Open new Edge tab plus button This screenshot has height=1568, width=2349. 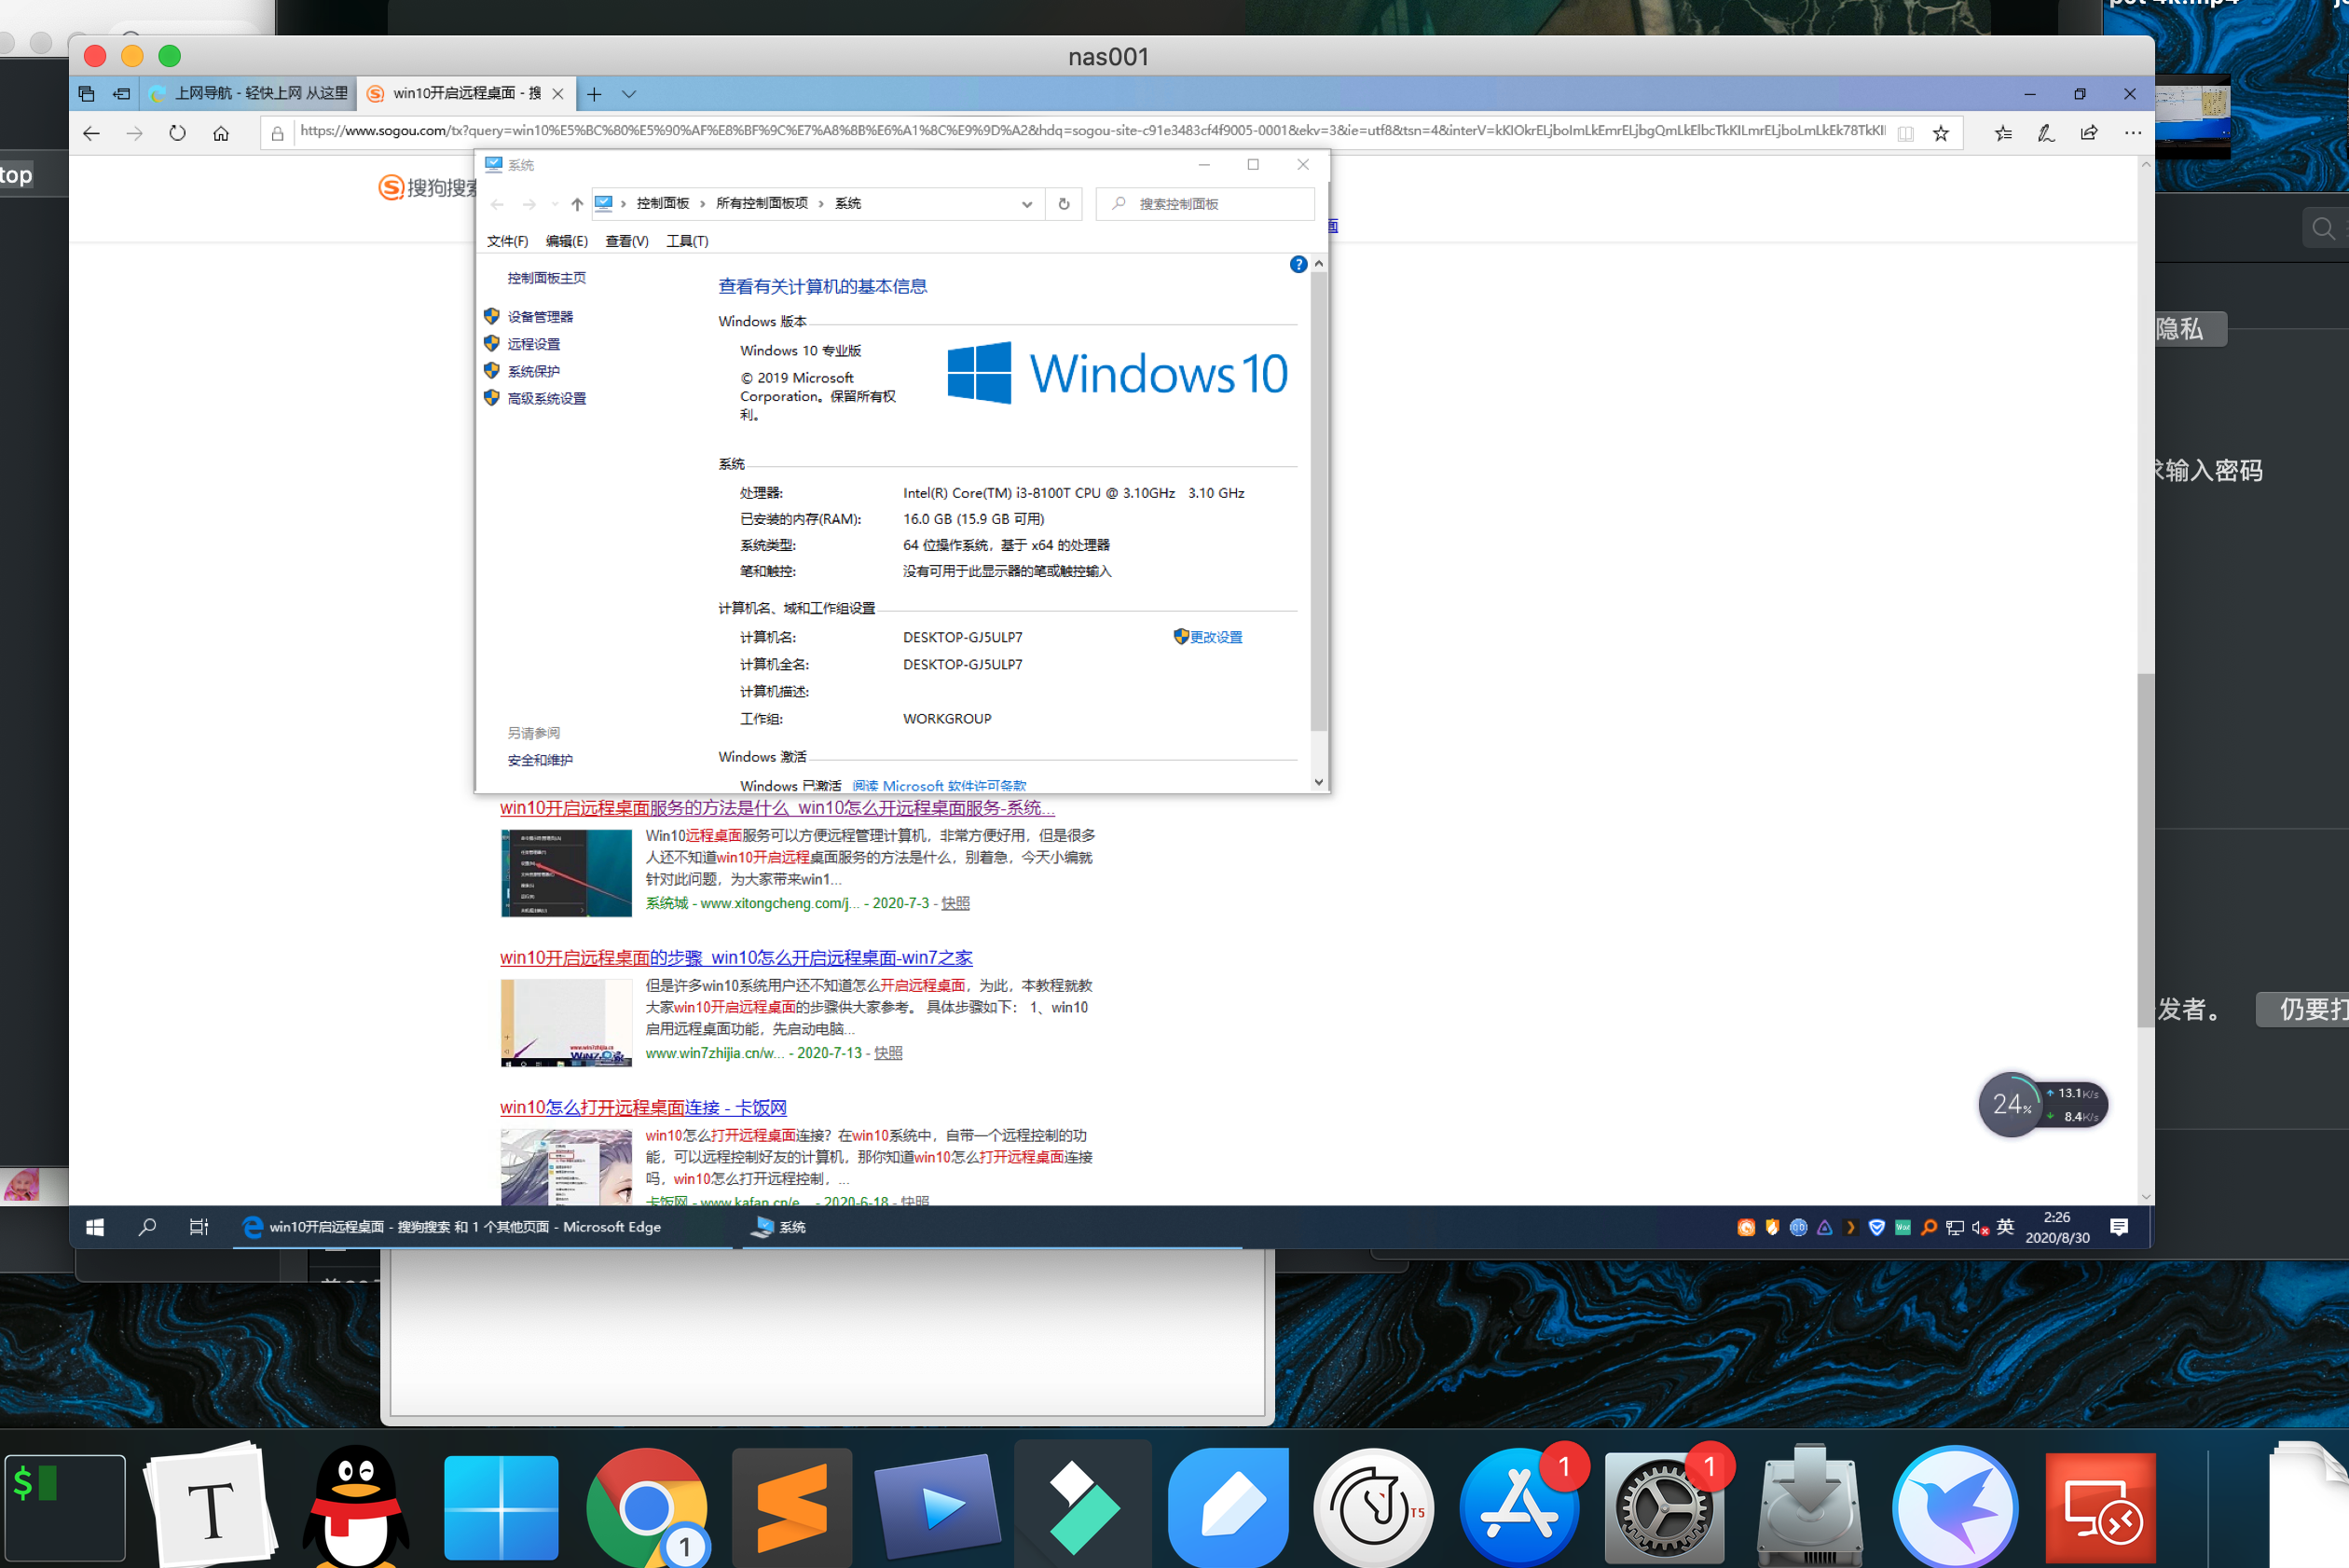pyautogui.click(x=594, y=94)
